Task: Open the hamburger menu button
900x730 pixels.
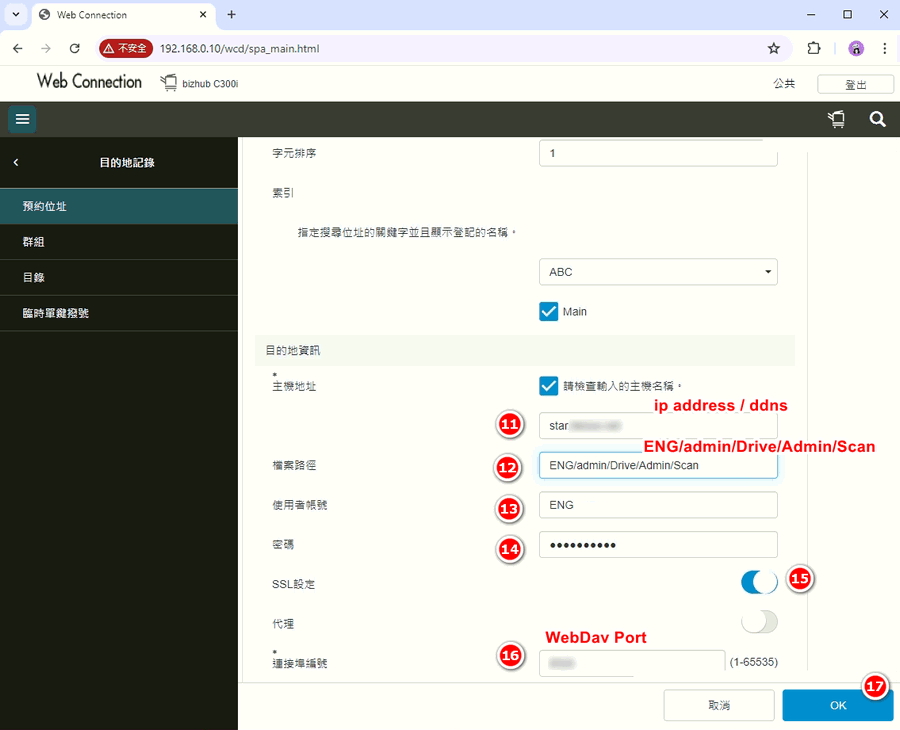Action: [22, 119]
